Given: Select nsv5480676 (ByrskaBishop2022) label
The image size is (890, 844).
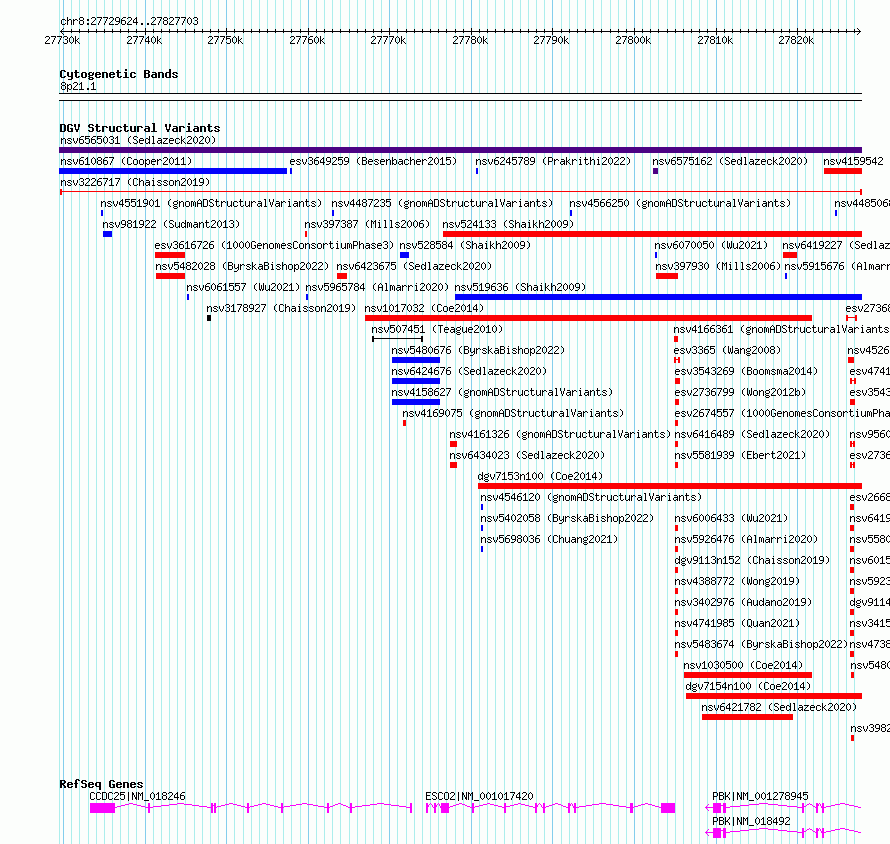Looking at the screenshot, I should [x=478, y=350].
